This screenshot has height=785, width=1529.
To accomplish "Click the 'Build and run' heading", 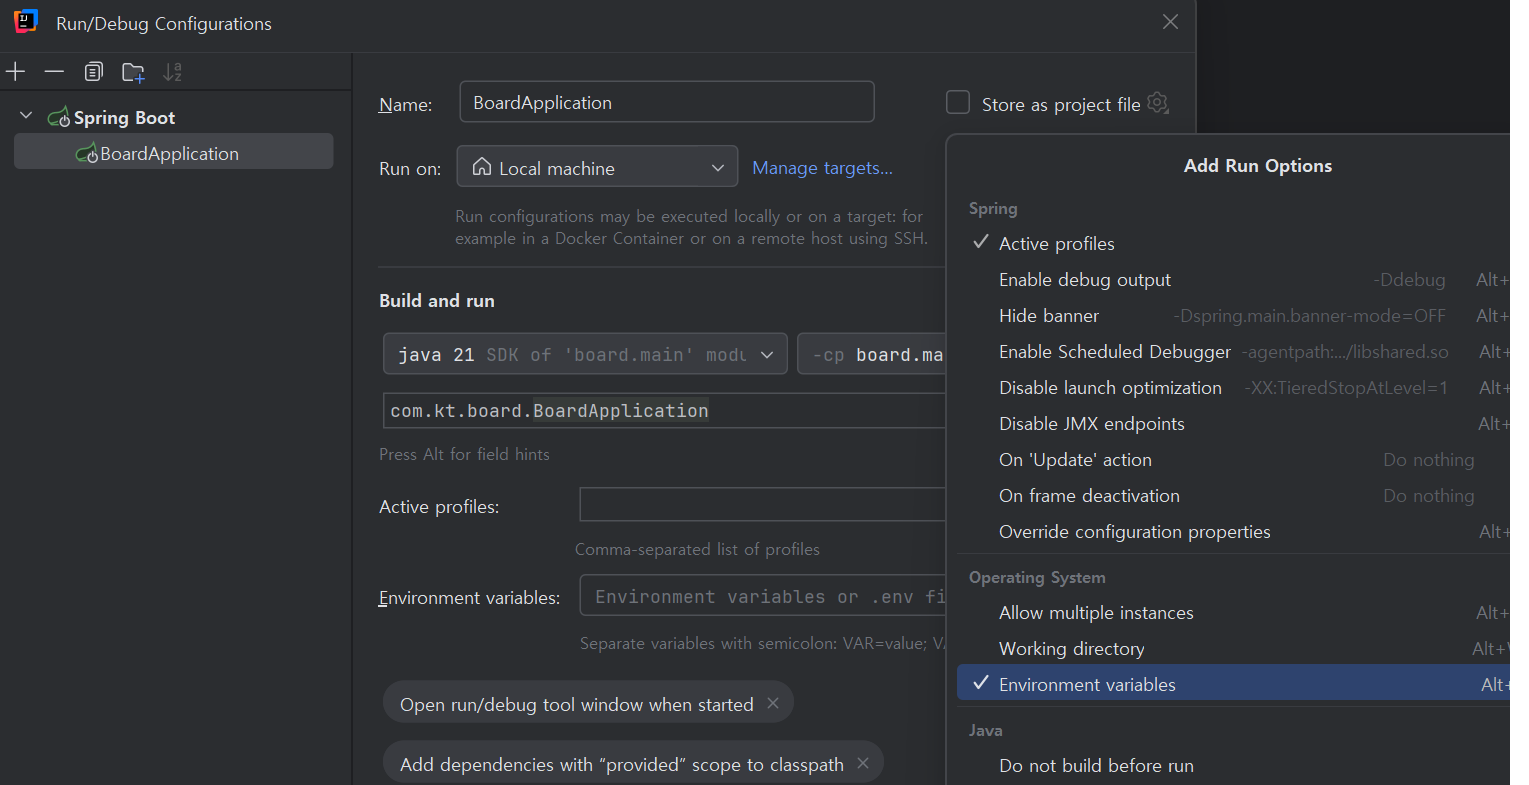I will click(437, 301).
